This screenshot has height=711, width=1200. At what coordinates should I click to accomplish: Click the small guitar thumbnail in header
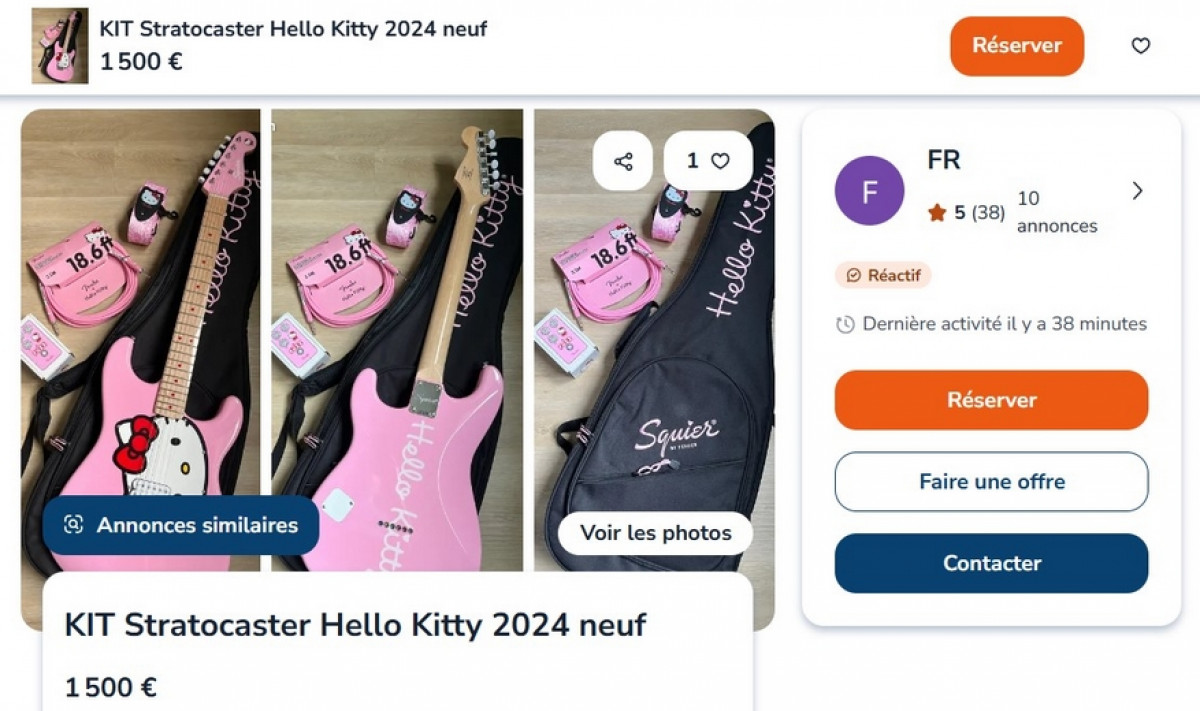pos(60,46)
